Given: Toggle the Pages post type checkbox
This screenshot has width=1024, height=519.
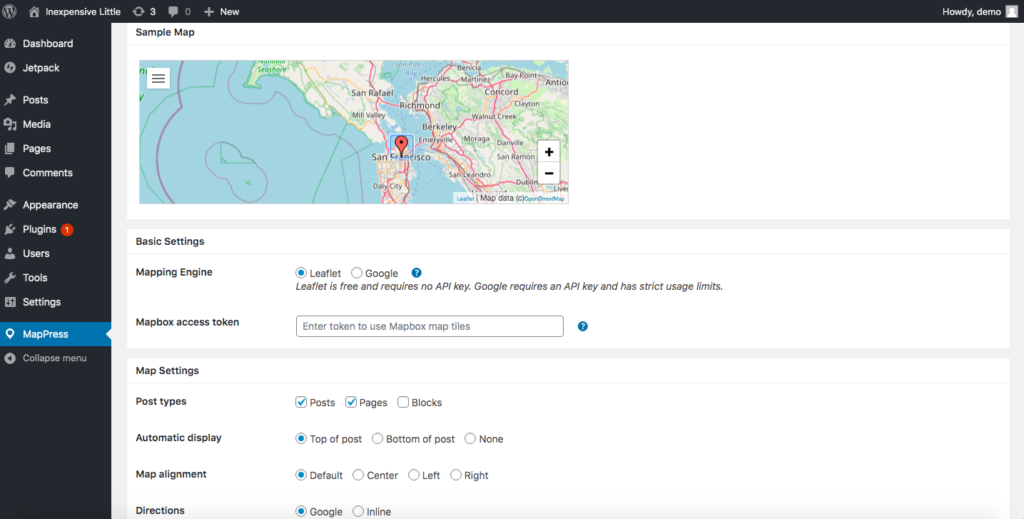Looking at the screenshot, I should coord(351,402).
